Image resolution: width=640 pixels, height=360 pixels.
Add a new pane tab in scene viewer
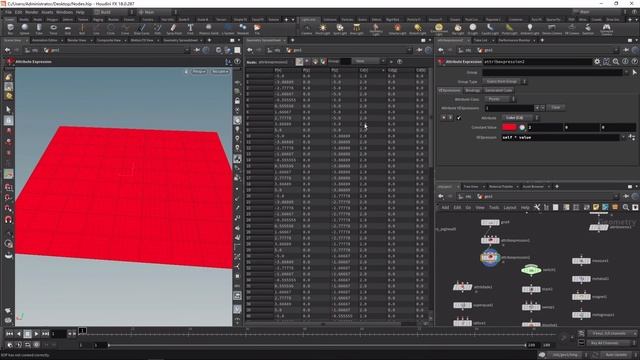click(x=209, y=40)
